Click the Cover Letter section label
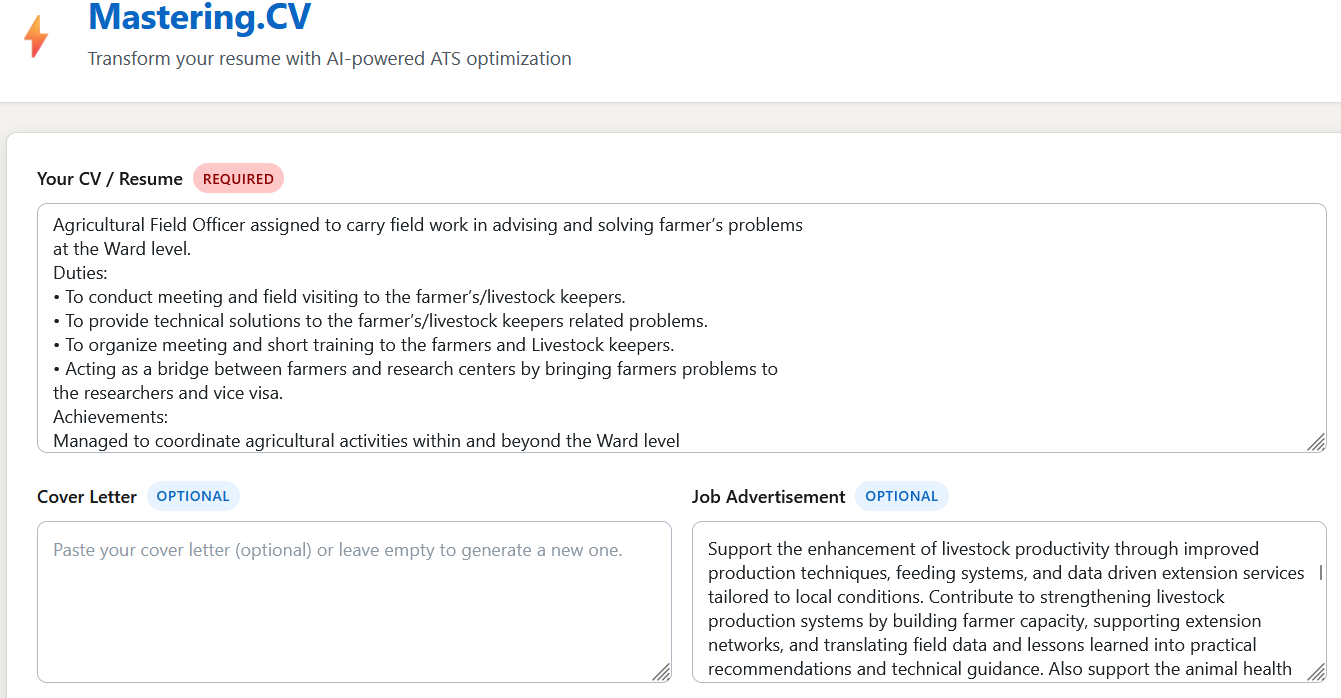The height and width of the screenshot is (698, 1341). tap(86, 496)
